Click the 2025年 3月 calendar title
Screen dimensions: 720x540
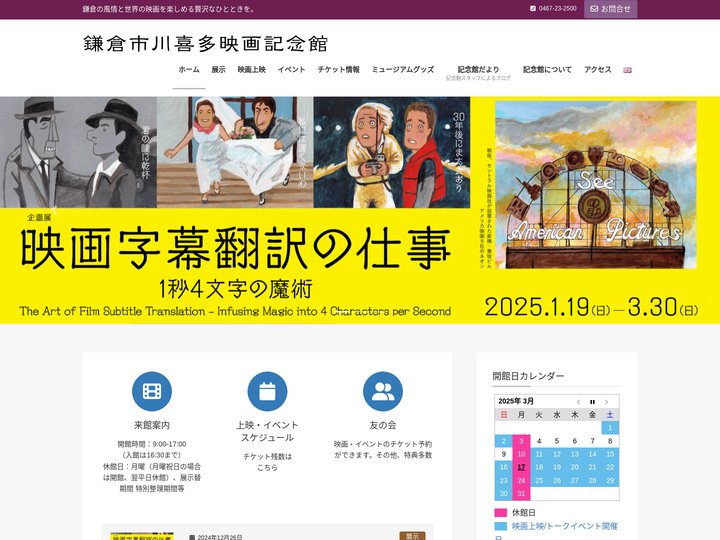click(516, 401)
